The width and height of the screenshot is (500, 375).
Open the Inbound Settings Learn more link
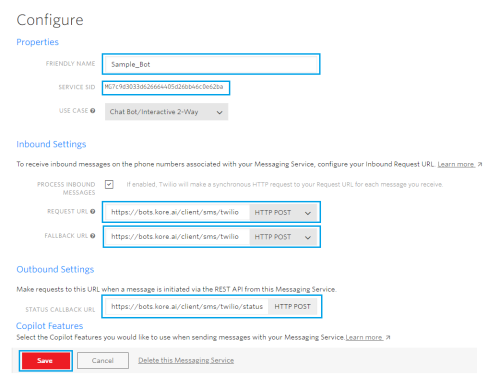point(456,164)
